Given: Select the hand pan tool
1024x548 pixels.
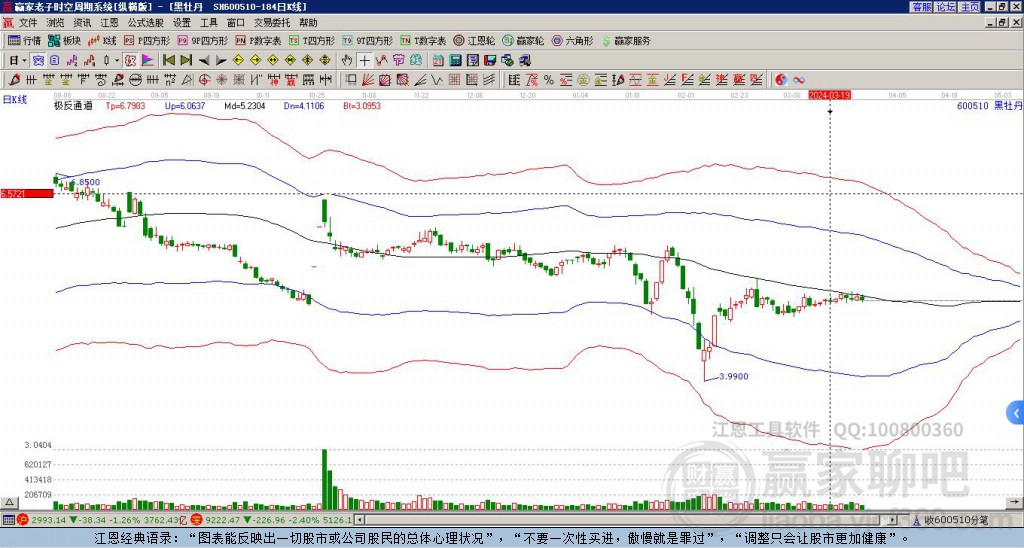Looking at the screenshot, I should (x=347, y=61).
